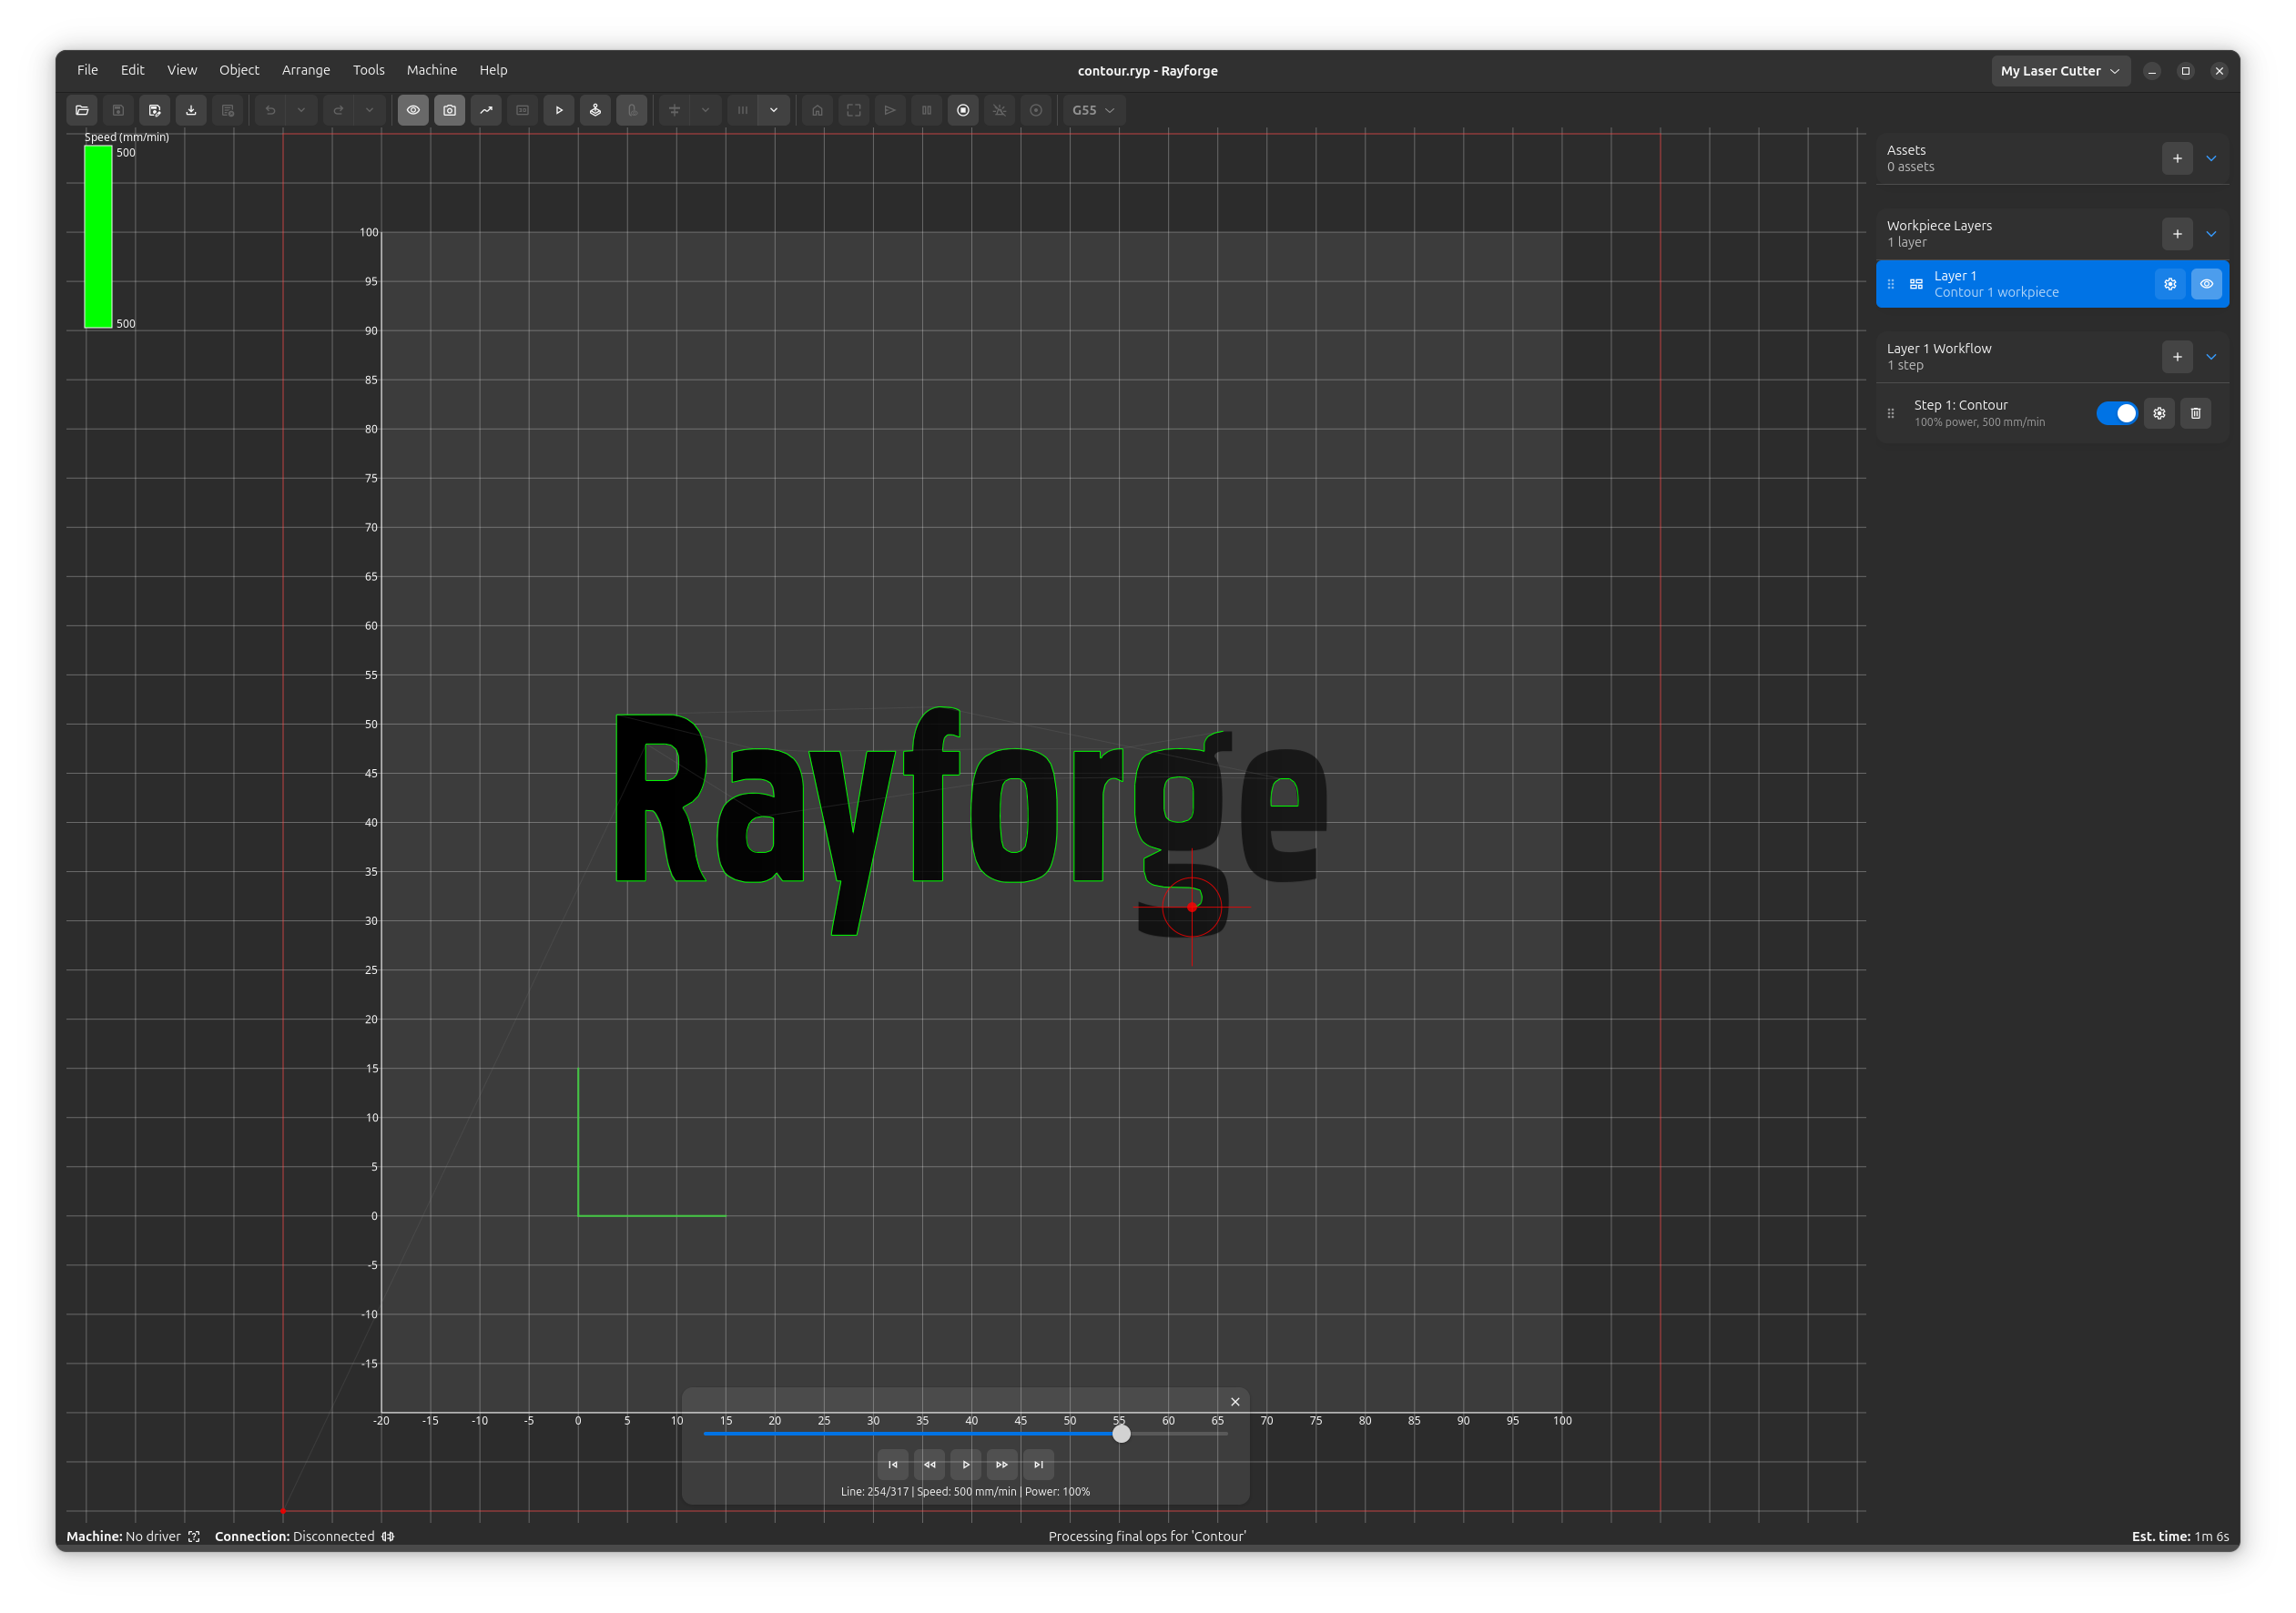2296x1613 pixels.
Task: Click the stop circle icon in toolbar
Action: click(963, 110)
